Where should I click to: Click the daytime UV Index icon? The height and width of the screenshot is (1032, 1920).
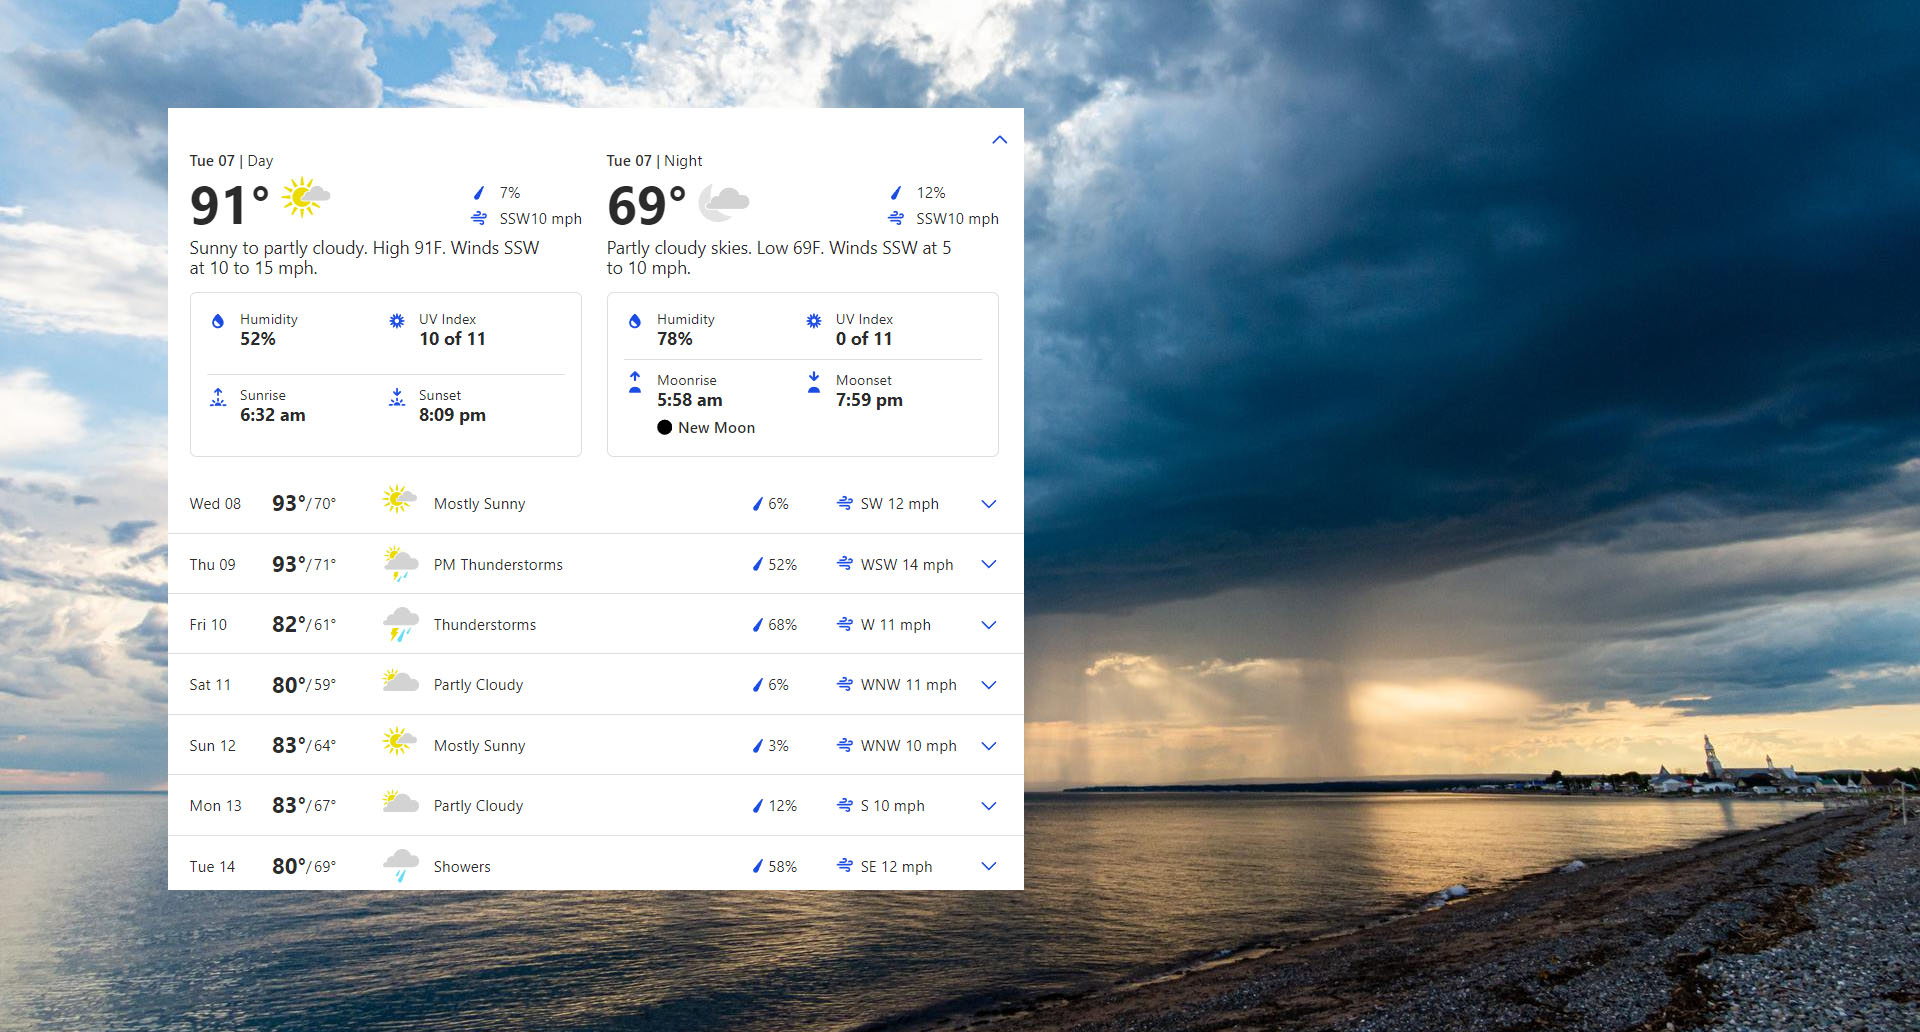[397, 321]
